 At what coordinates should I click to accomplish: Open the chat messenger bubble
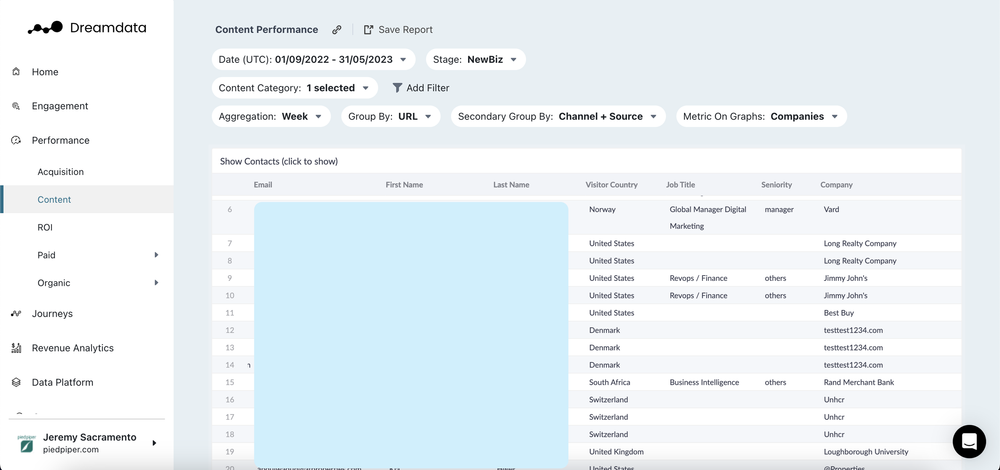[969, 441]
